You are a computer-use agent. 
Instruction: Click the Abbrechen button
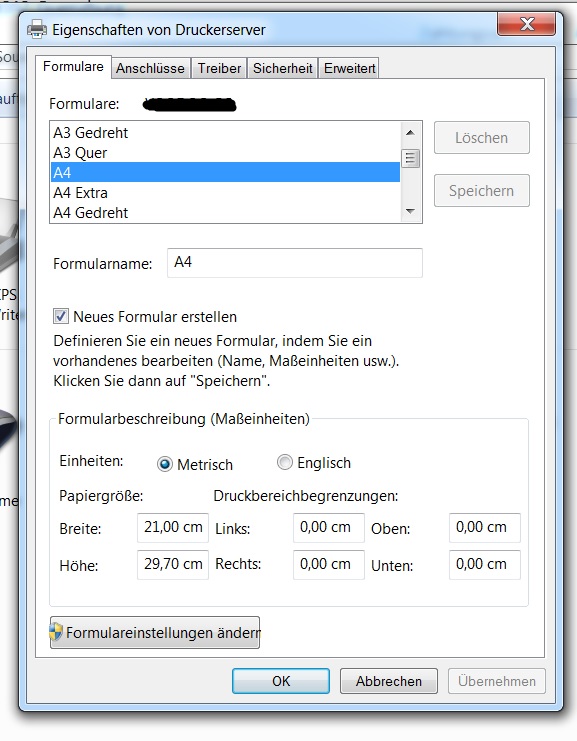pos(388,681)
